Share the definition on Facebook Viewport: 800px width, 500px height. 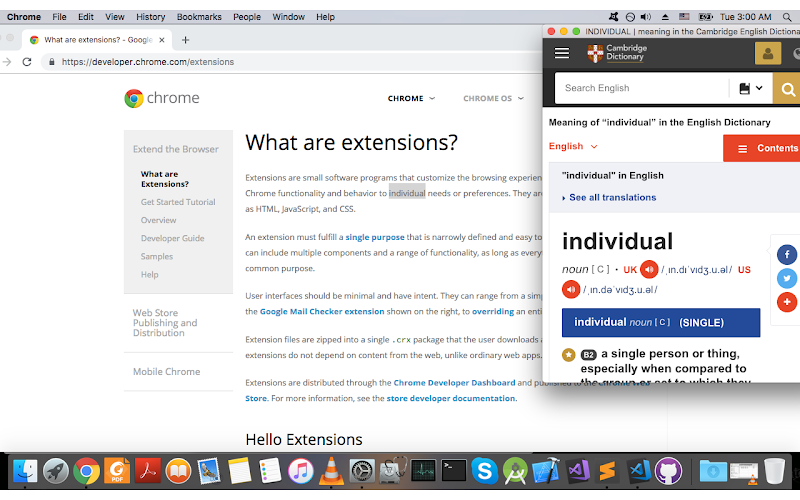[x=787, y=255]
